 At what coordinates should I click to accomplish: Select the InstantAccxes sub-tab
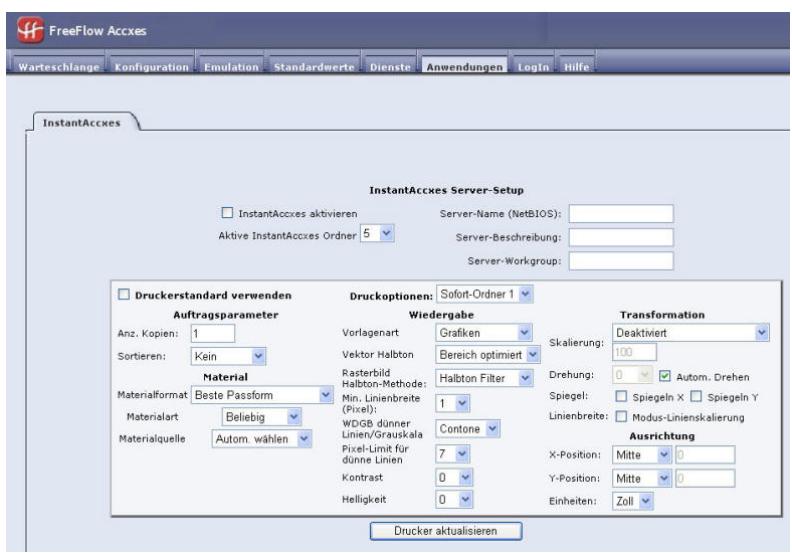click(x=82, y=123)
